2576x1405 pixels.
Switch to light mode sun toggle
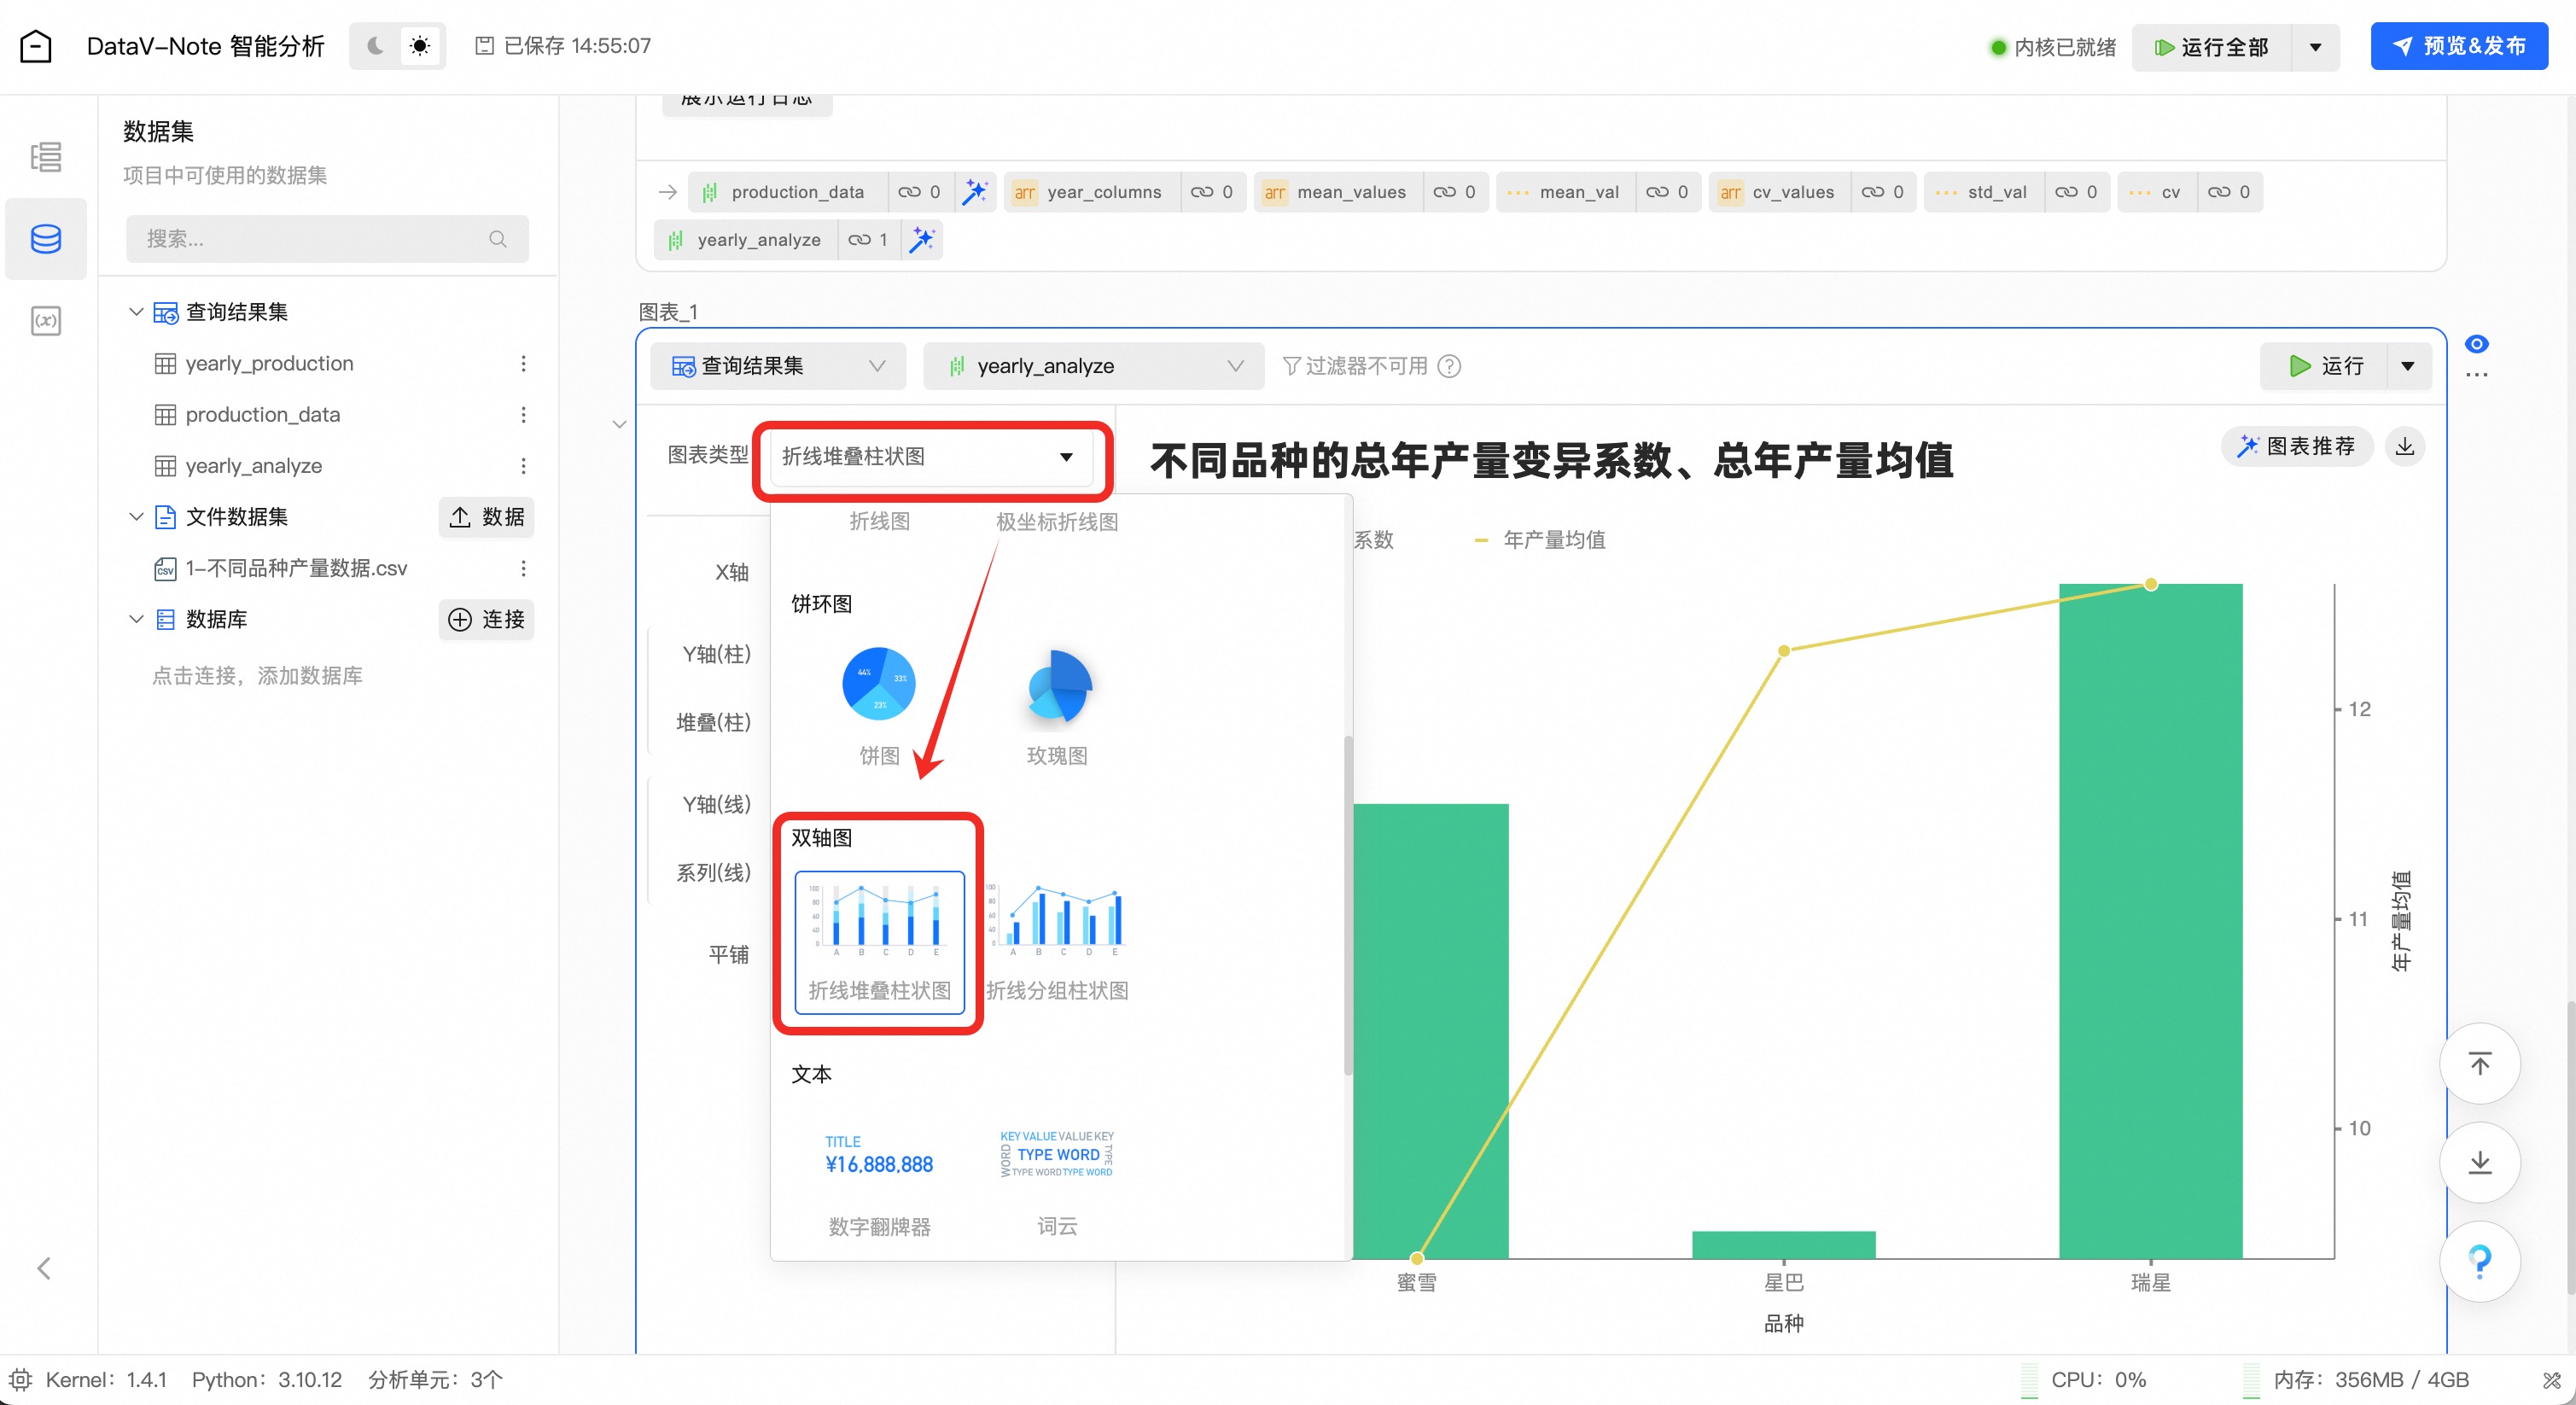(x=420, y=46)
